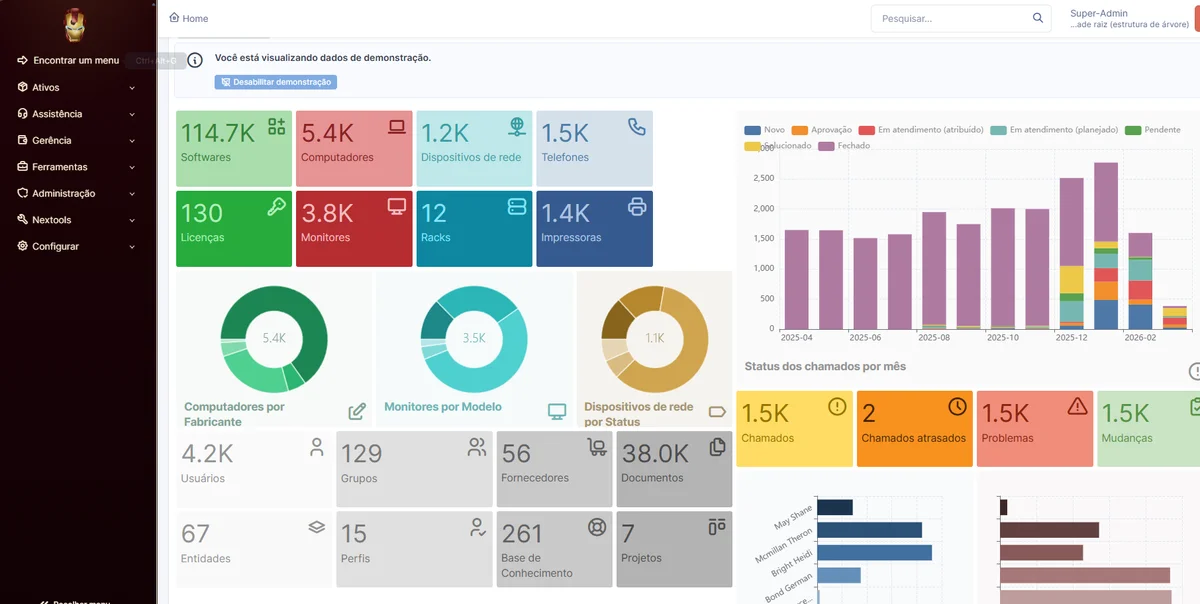Toggle the Novo series in chart legend
The height and width of the screenshot is (604, 1200).
pos(765,130)
